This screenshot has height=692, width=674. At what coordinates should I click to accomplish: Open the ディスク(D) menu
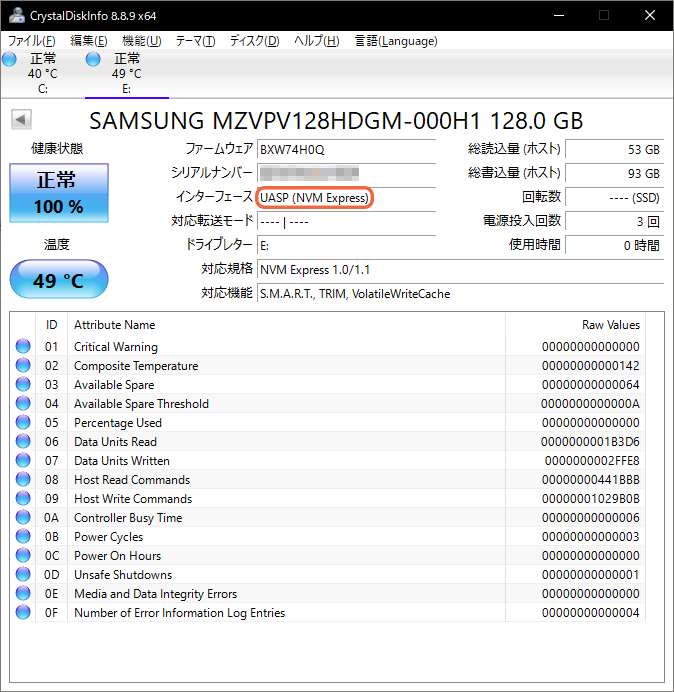(x=254, y=41)
